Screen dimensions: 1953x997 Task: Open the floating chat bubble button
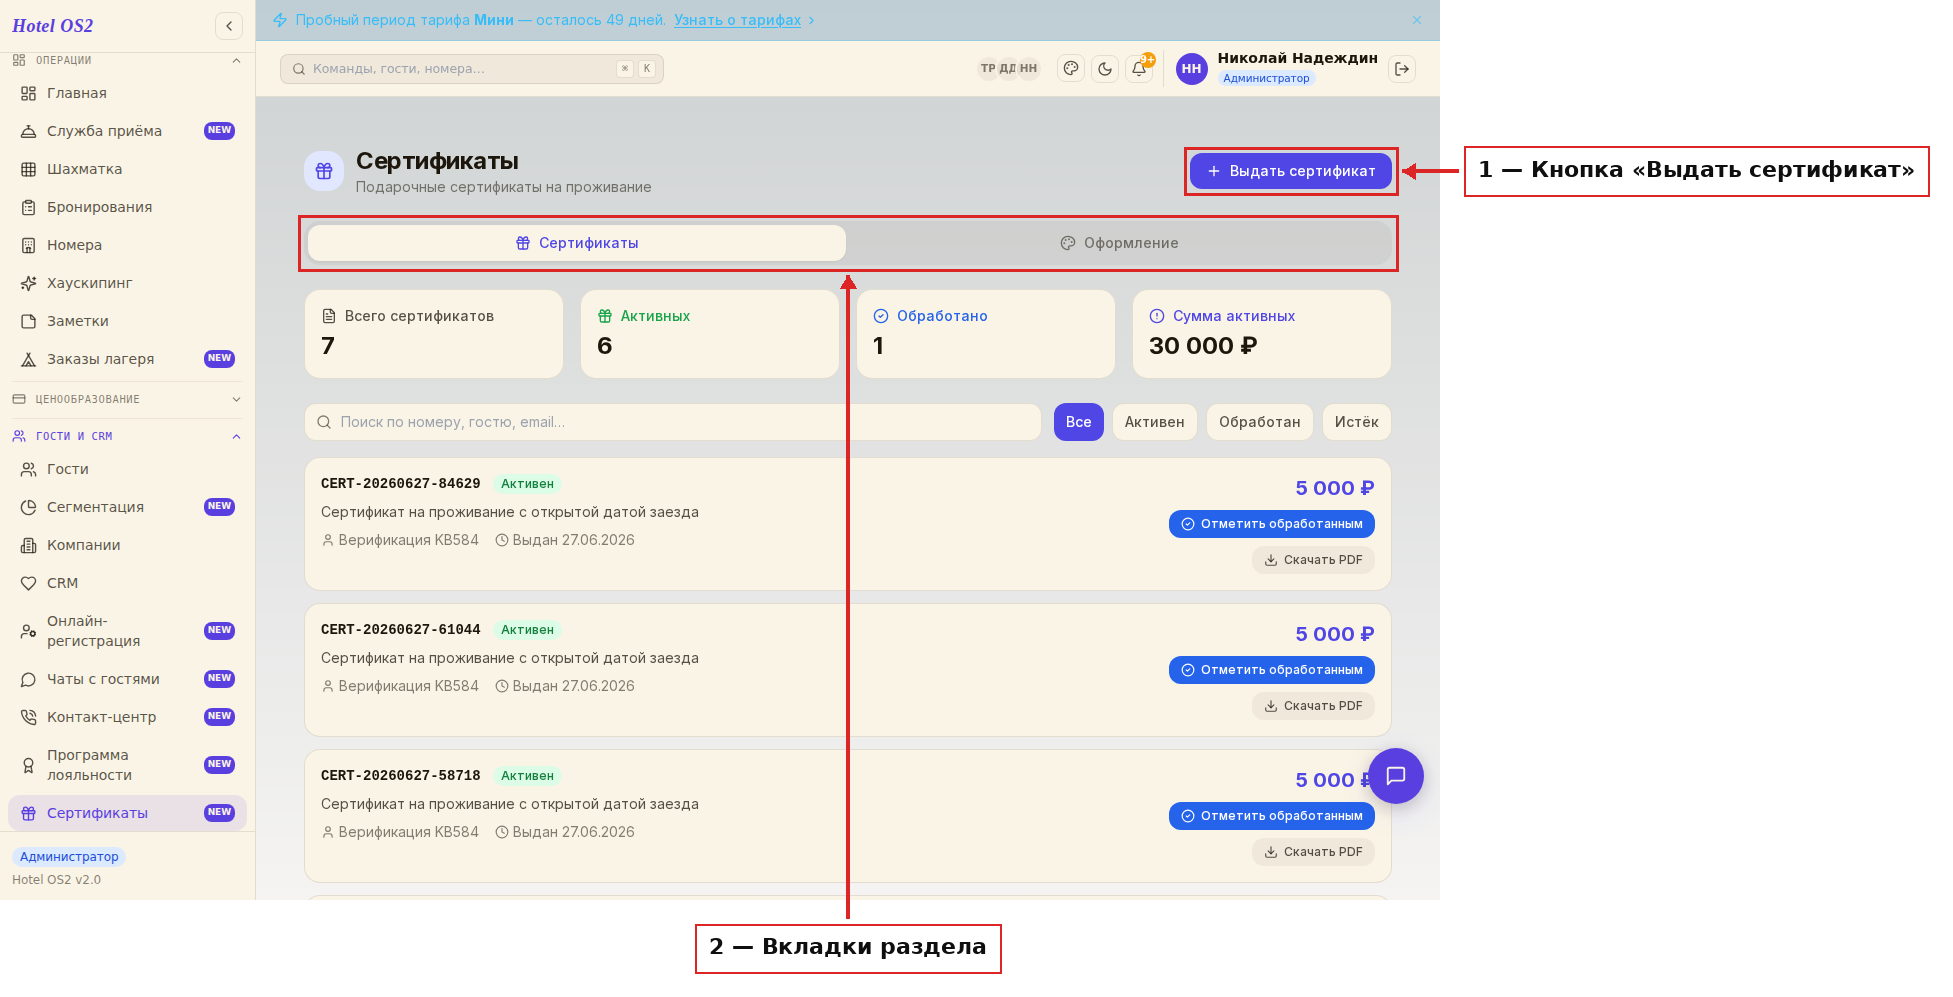(1396, 776)
